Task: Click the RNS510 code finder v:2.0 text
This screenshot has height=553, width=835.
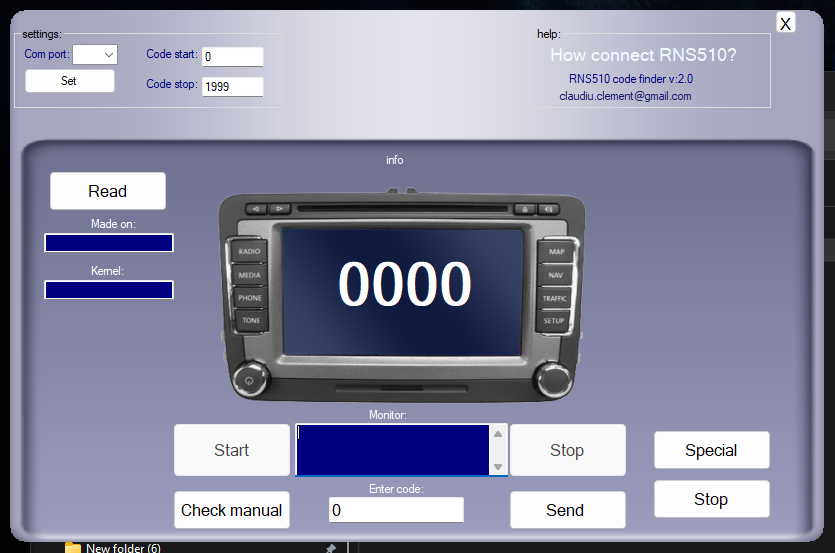Action: (631, 79)
